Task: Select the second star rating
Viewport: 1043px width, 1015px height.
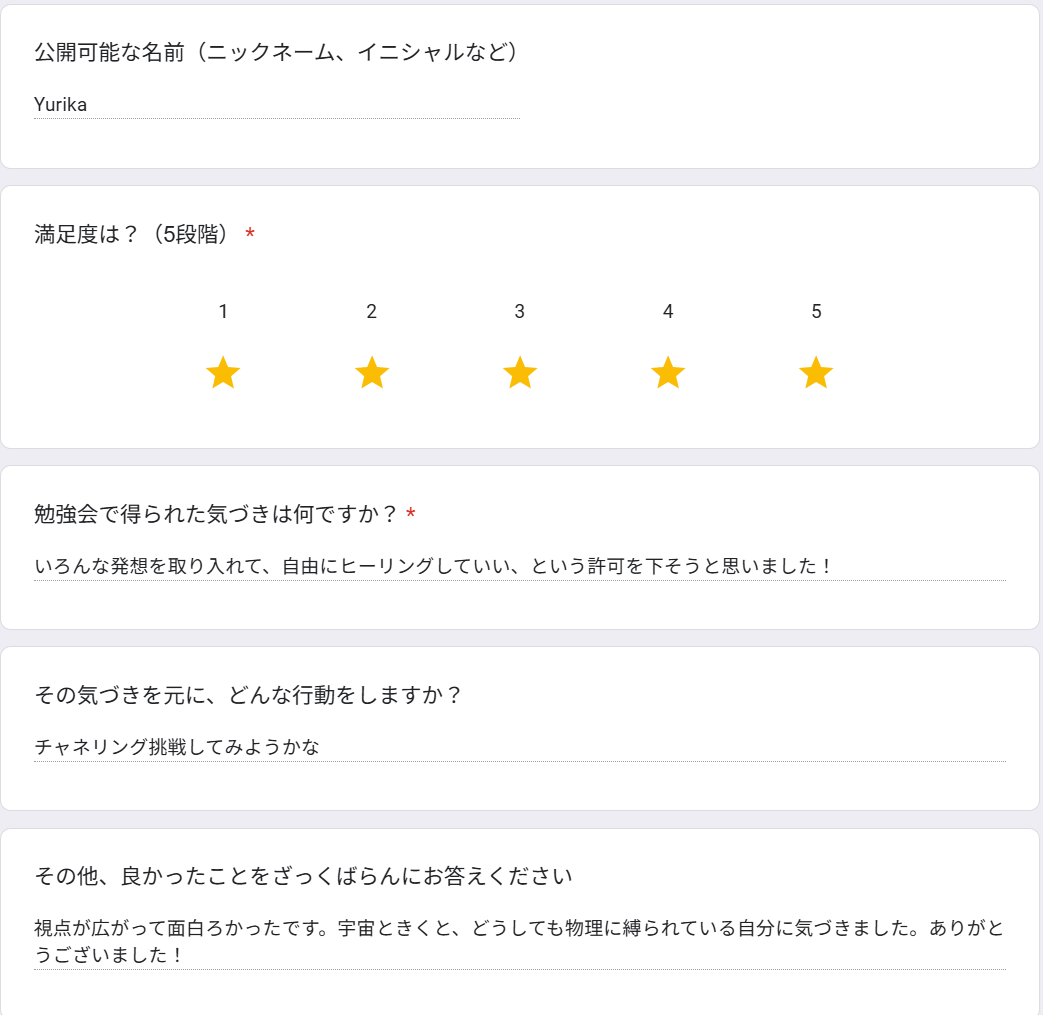Action: 372,372
